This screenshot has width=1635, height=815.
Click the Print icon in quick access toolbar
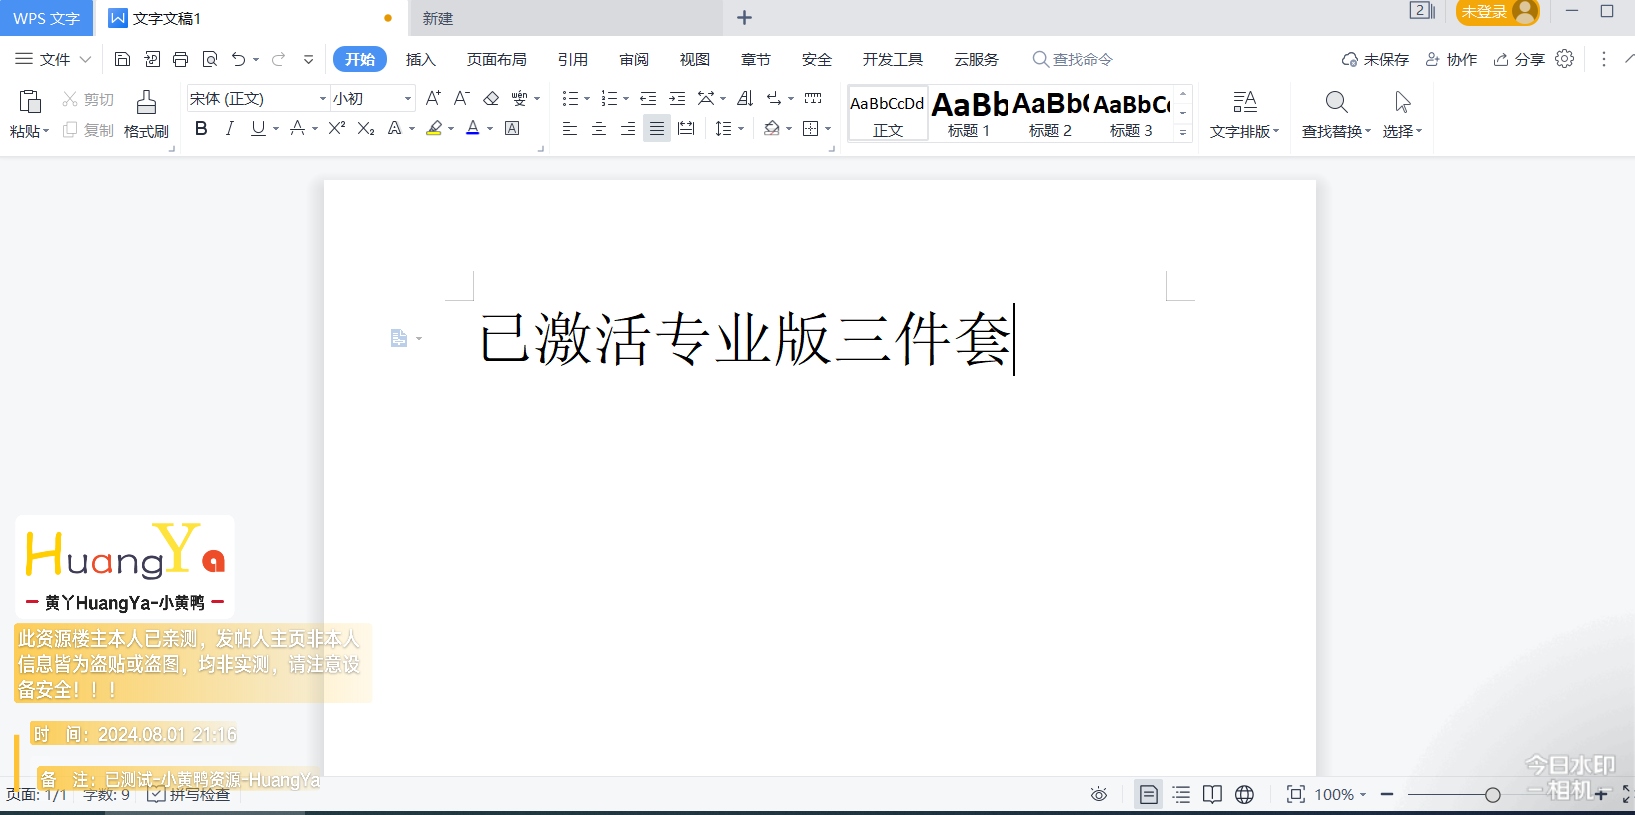(180, 60)
